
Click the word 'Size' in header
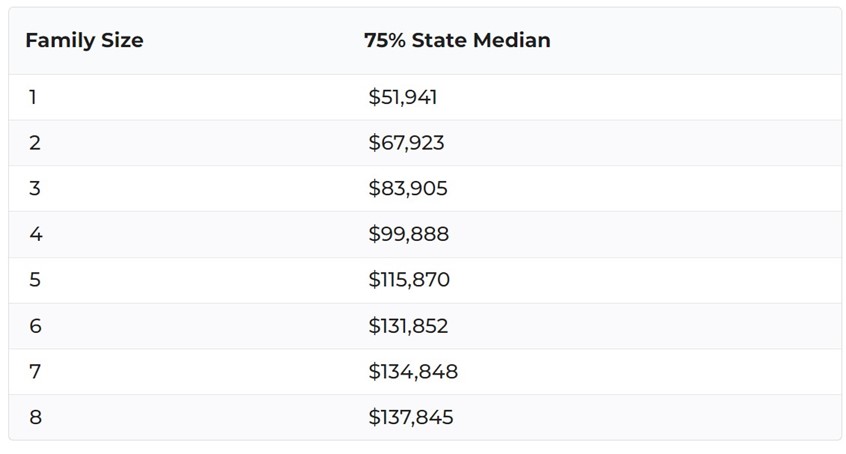click(x=121, y=41)
